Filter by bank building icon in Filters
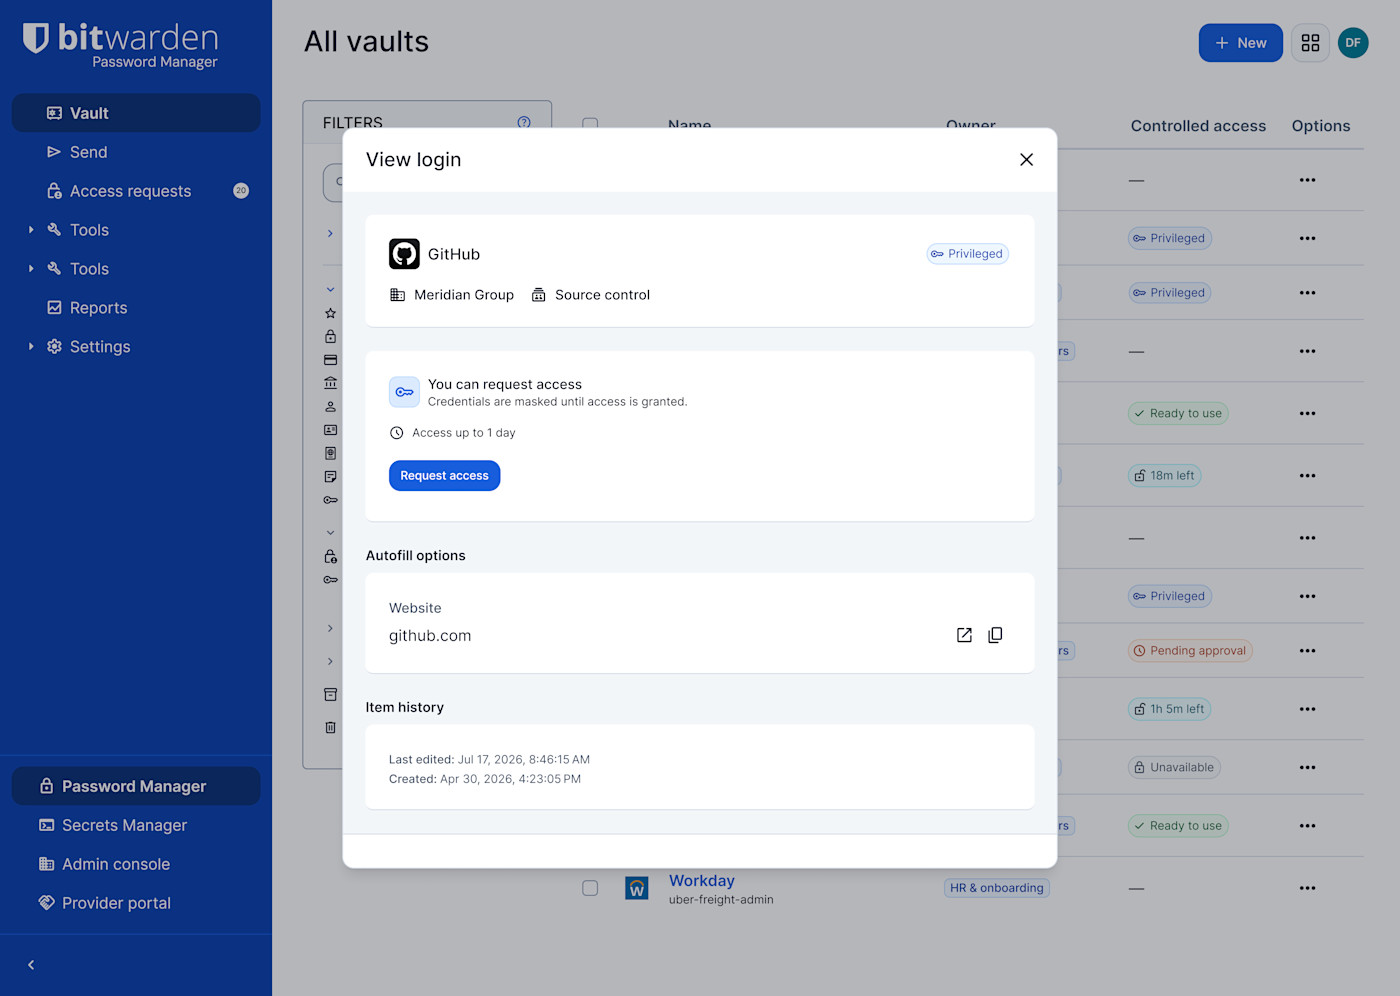 coord(330,383)
